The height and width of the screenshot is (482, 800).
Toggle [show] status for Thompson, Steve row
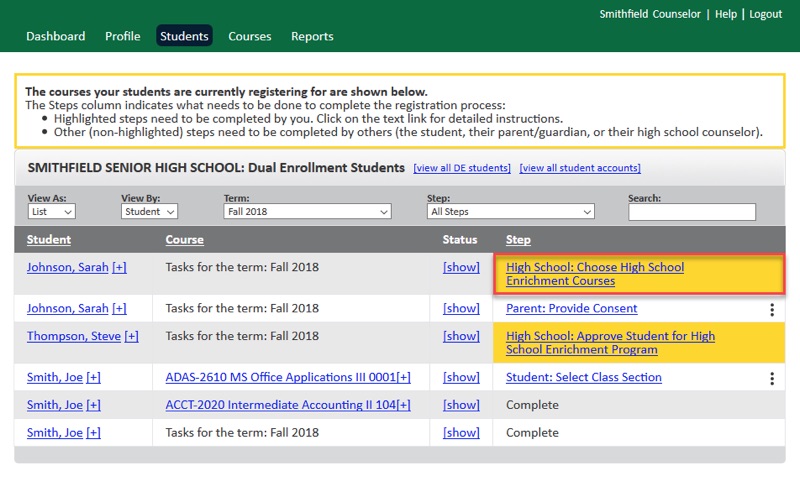click(x=461, y=337)
